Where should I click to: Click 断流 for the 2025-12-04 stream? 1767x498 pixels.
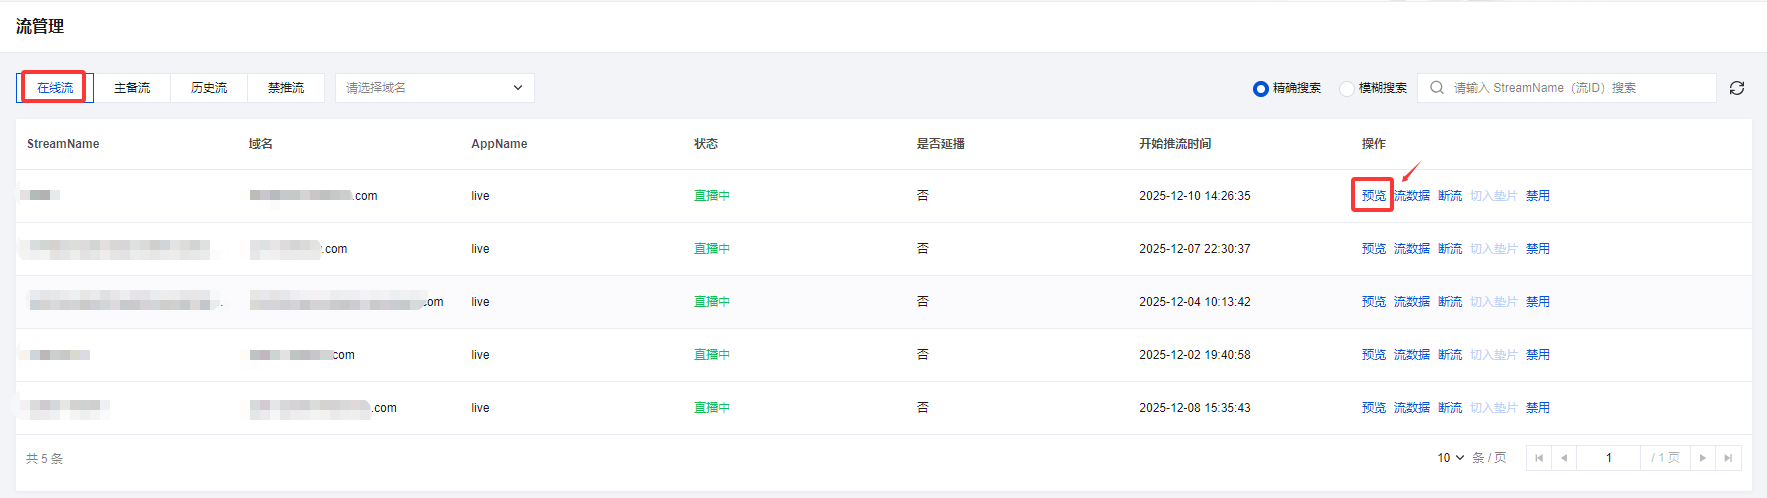tap(1450, 302)
